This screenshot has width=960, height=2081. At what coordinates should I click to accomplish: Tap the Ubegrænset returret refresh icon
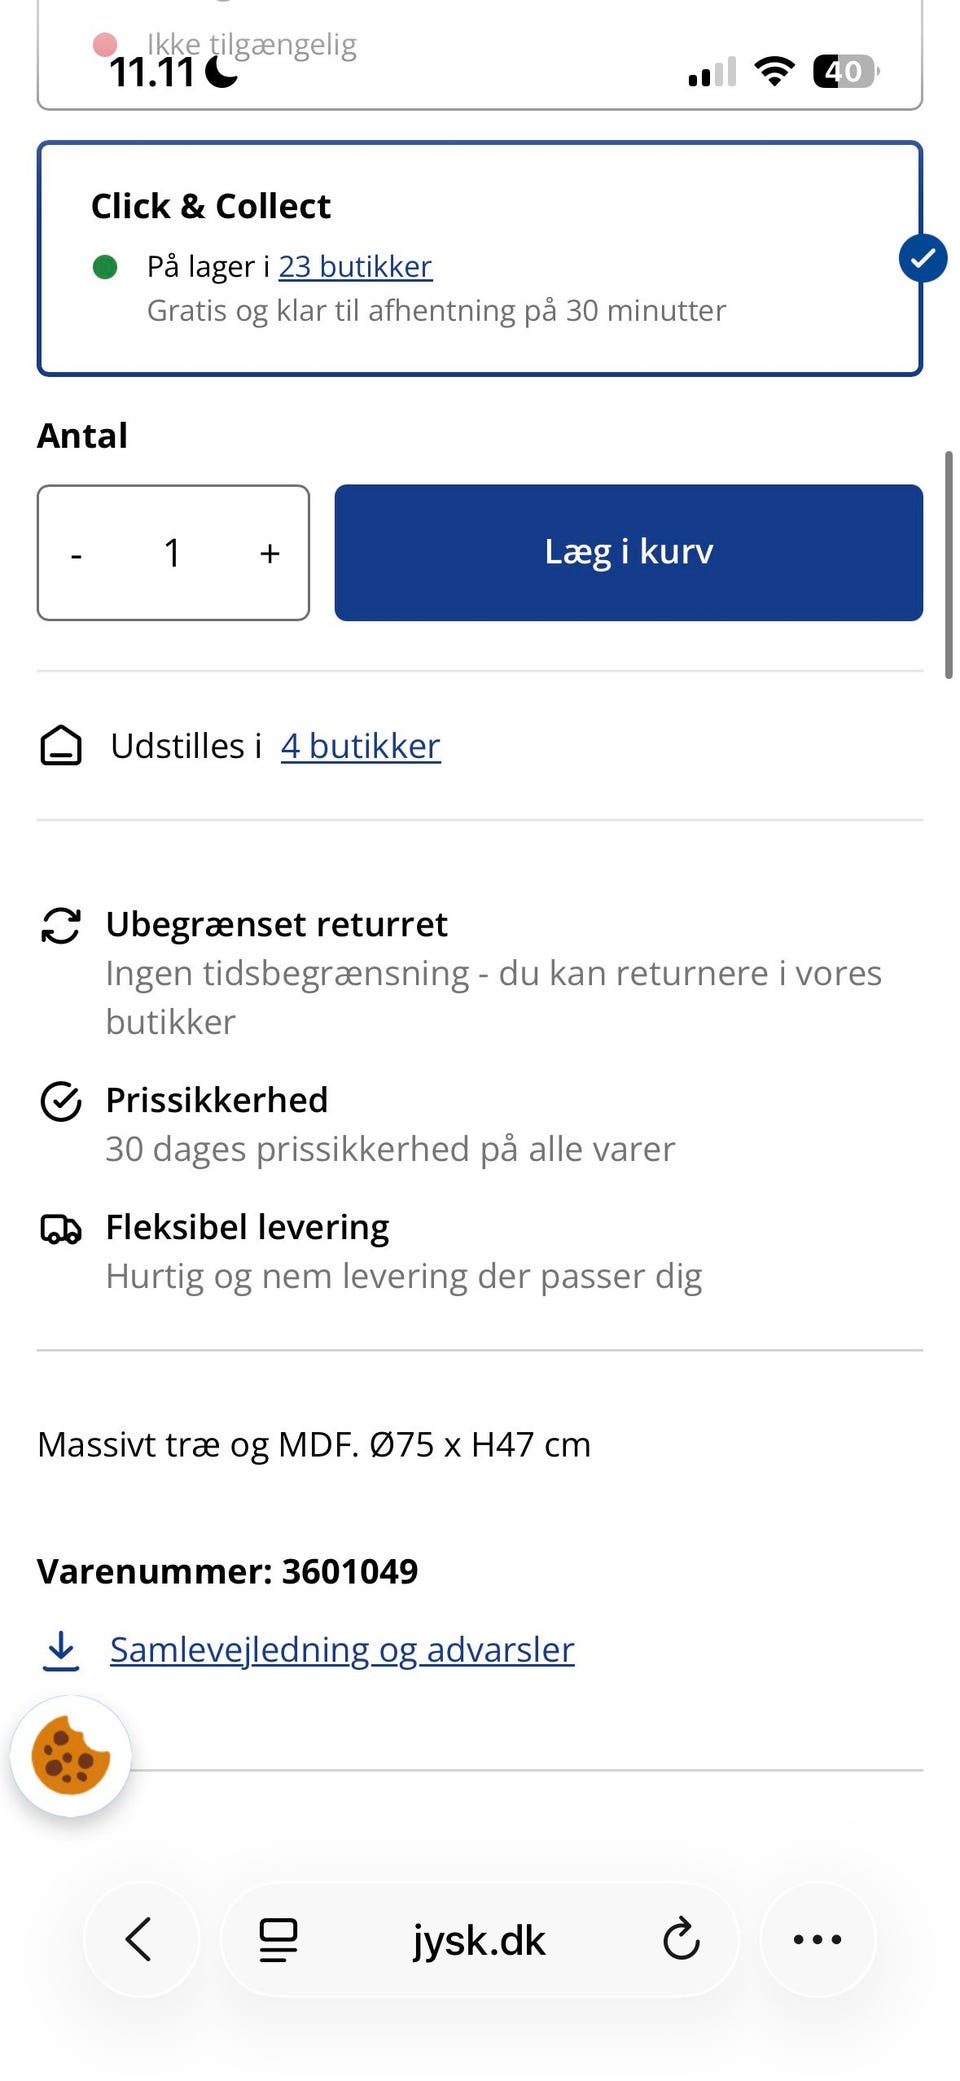click(x=61, y=925)
